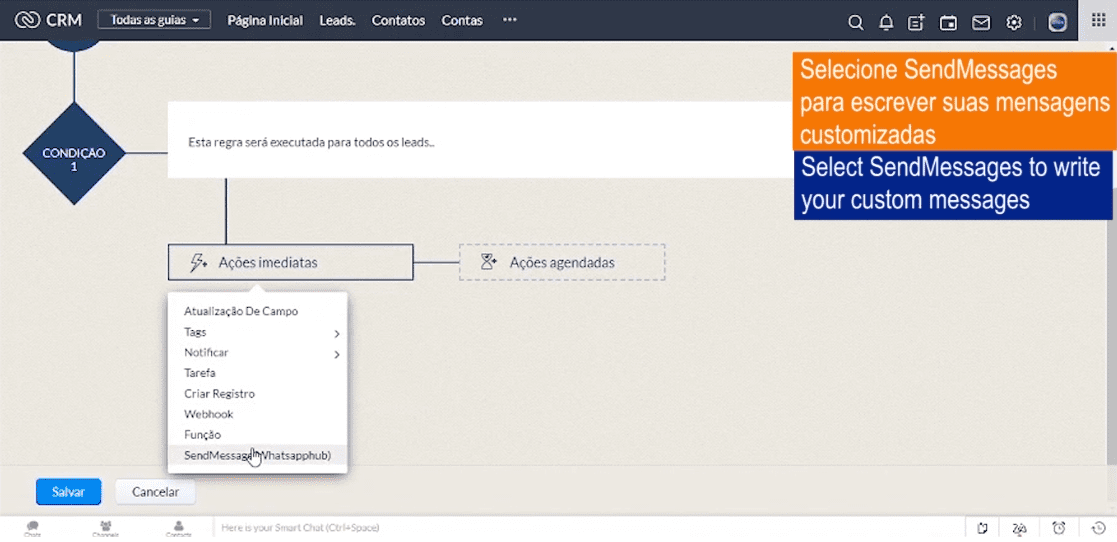Select SendMessage (Whatsapphub) from the menu
Viewport: 1117px width, 542px height.
pyautogui.click(x=257, y=455)
